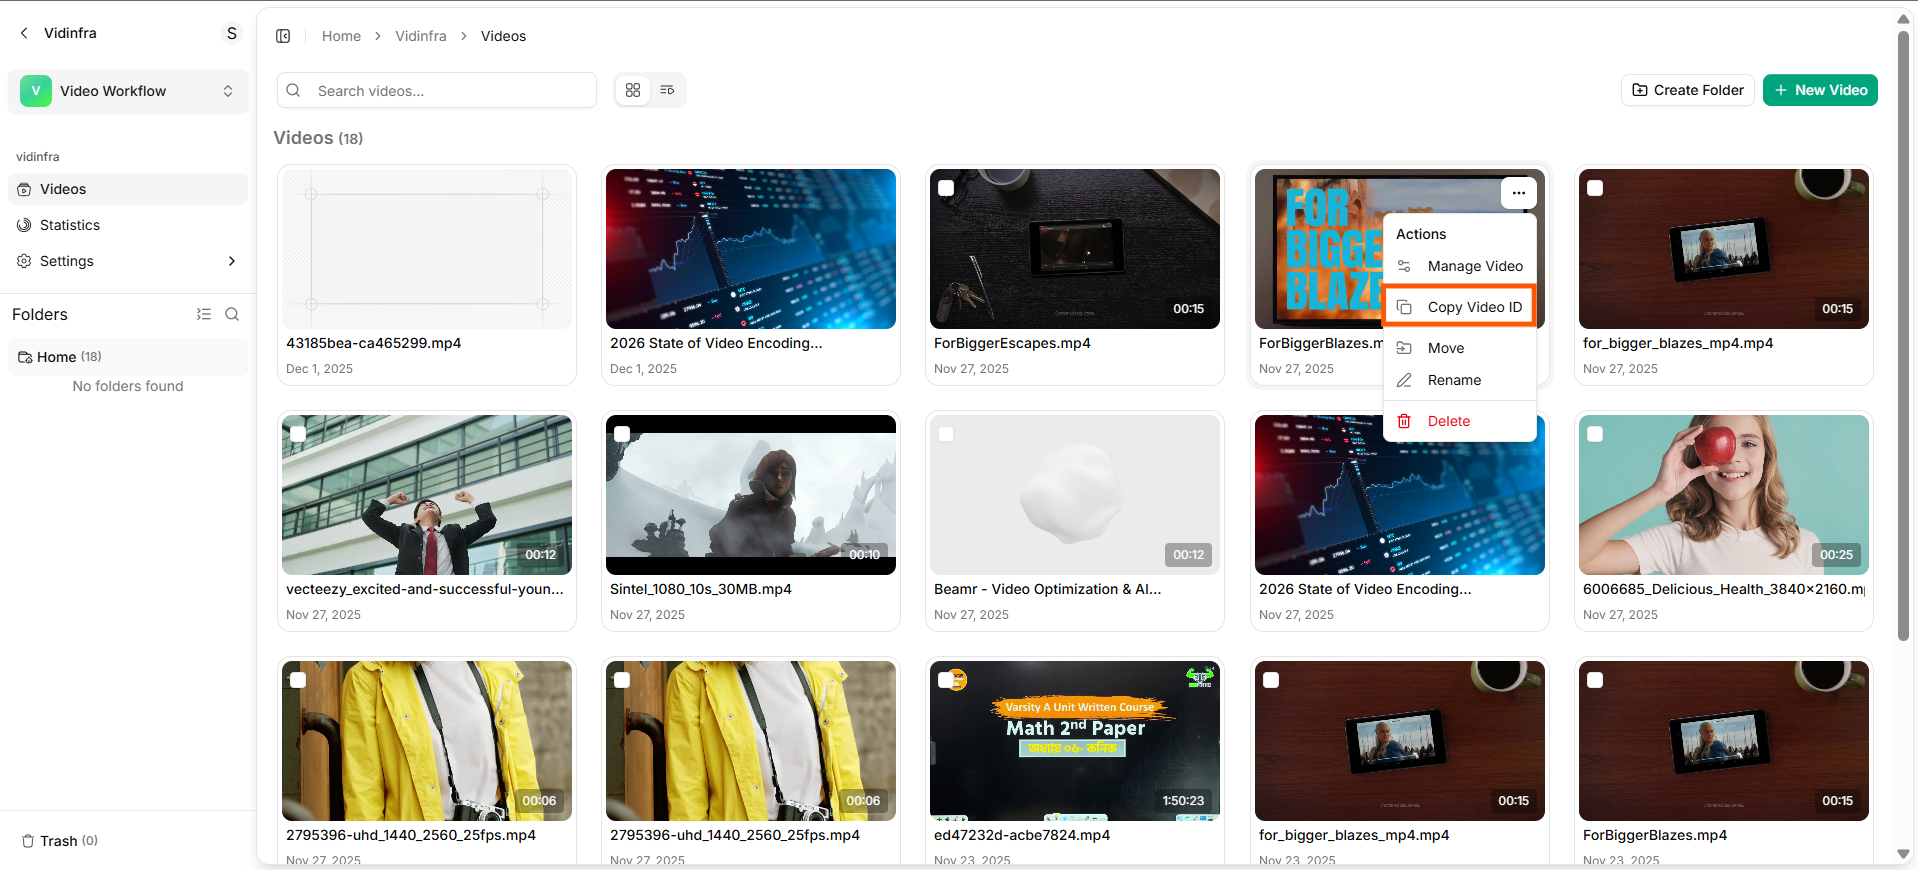Click the Copy Video ID icon
This screenshot has width=1918, height=870.
click(x=1404, y=307)
